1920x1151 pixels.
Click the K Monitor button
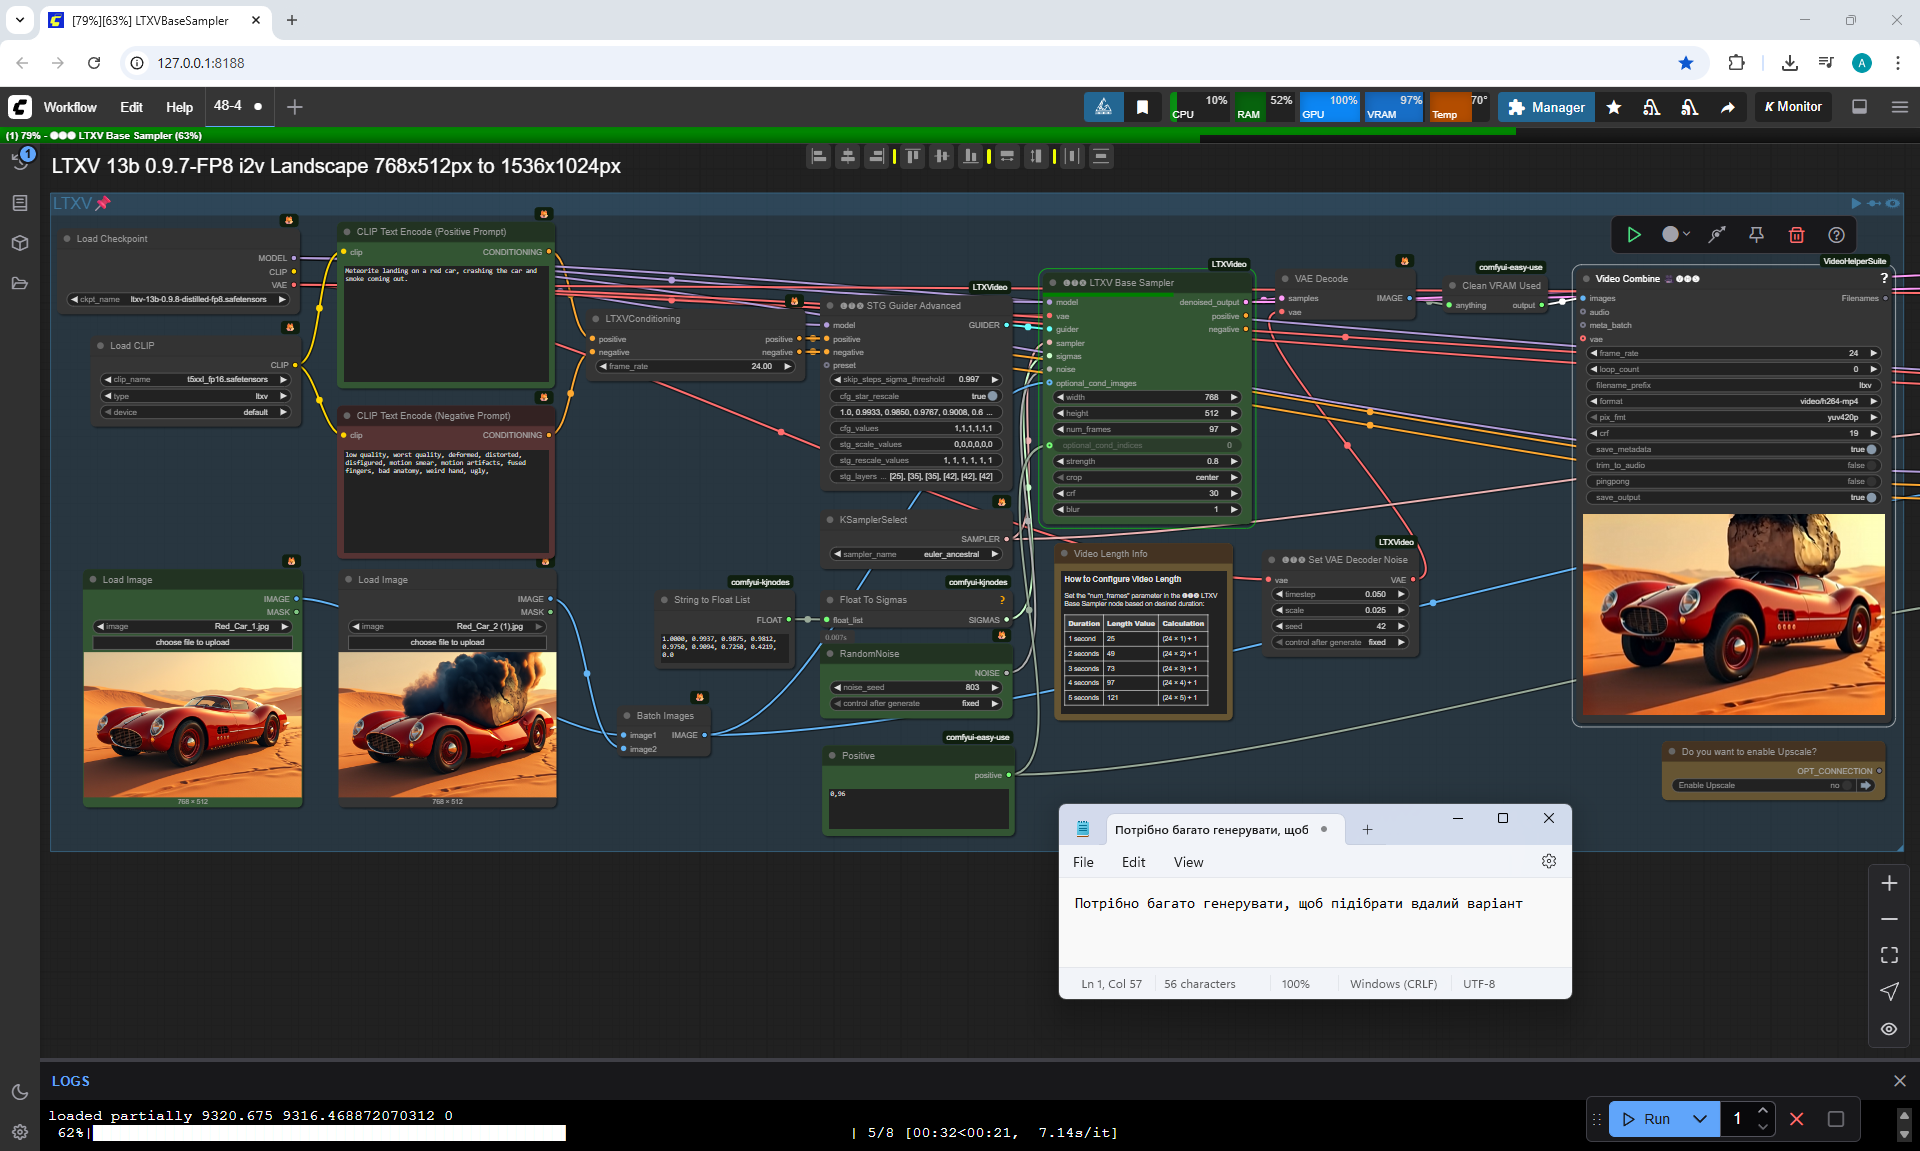(1793, 107)
